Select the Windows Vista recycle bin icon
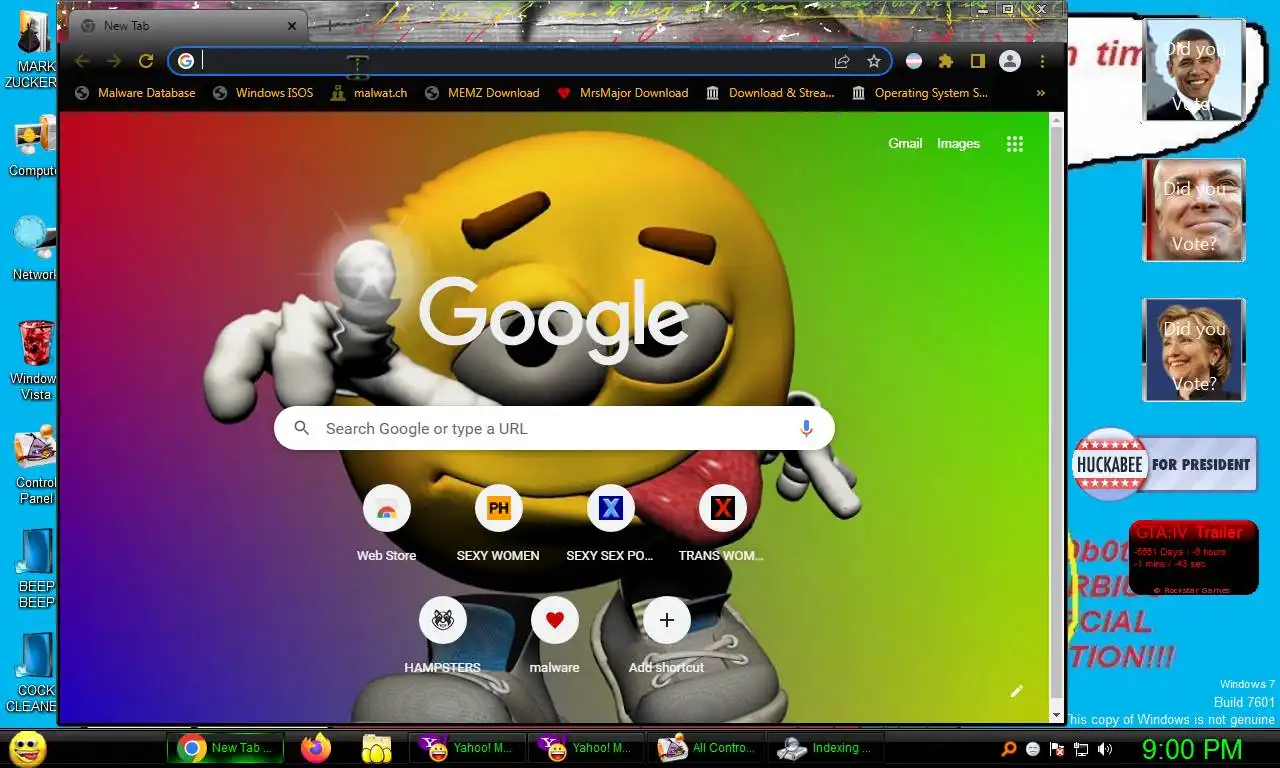This screenshot has height=768, width=1280. [x=36, y=360]
